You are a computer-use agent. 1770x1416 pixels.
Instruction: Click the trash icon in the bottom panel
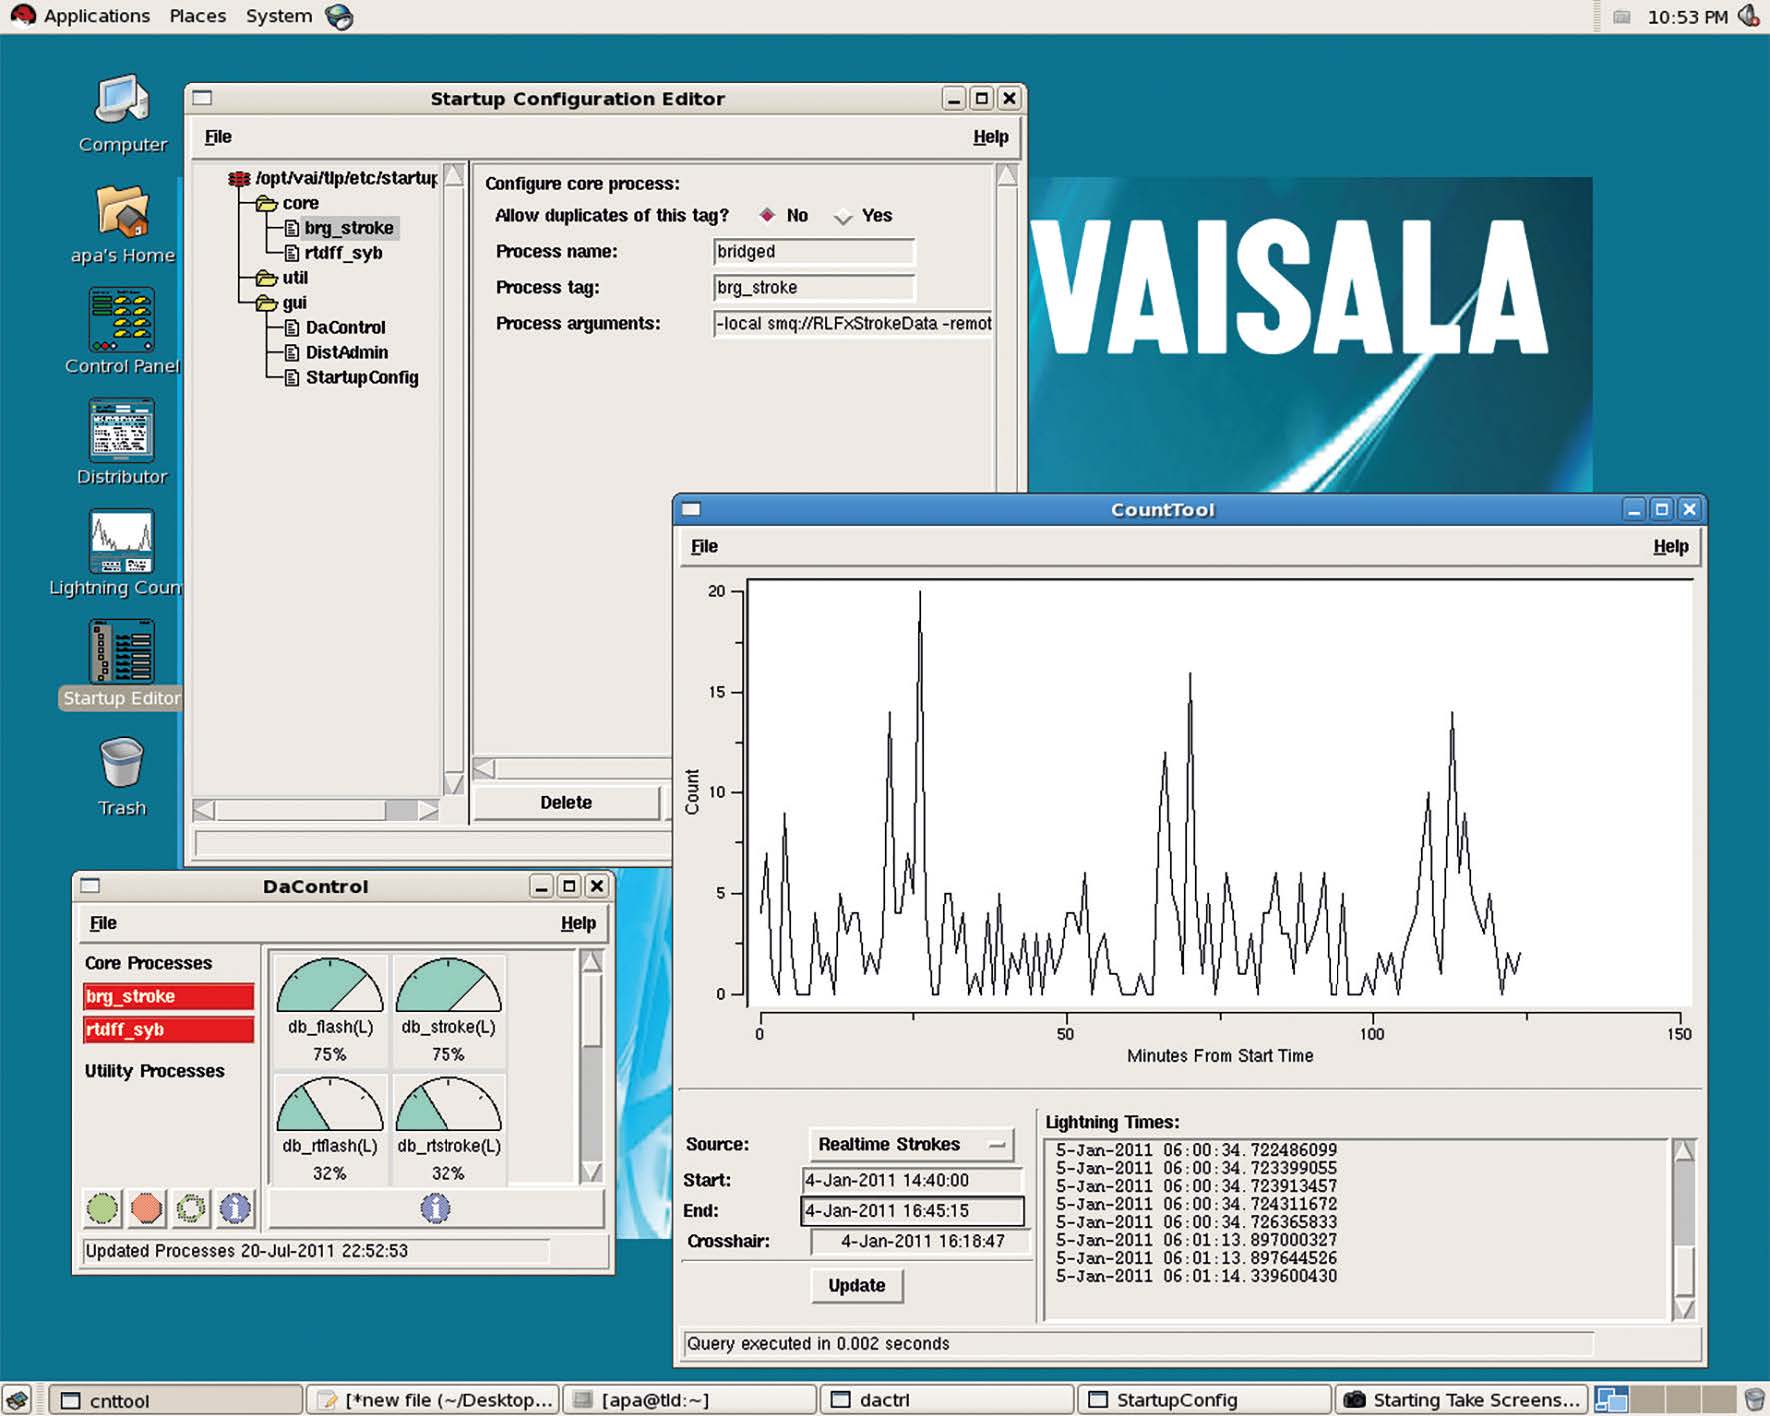pyautogui.click(x=1754, y=1400)
